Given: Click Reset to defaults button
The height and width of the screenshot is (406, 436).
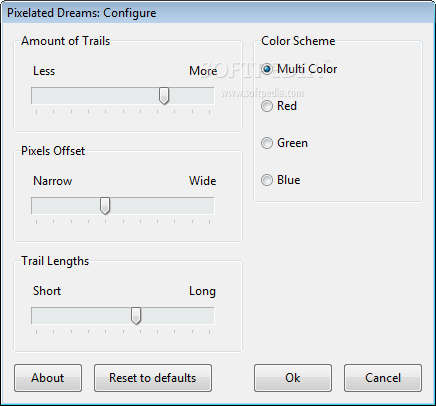Looking at the screenshot, I should (x=153, y=378).
